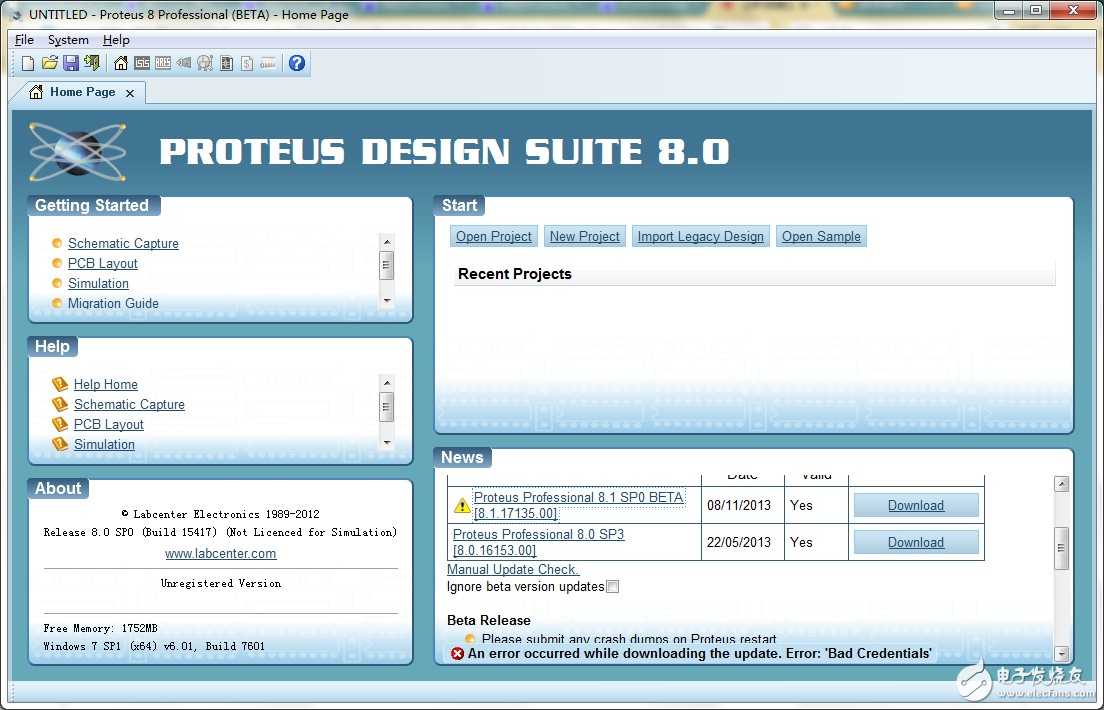This screenshot has height=710, width=1104.
Task: Click the Source Code toolbar icon
Action: [268, 63]
